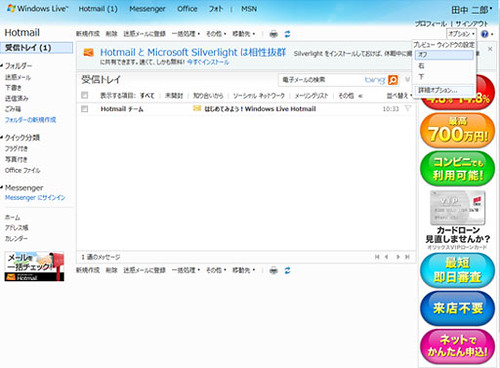
Task: Open the 一括処理 dropdown in bottom toolbar
Action: pyautogui.click(x=186, y=270)
